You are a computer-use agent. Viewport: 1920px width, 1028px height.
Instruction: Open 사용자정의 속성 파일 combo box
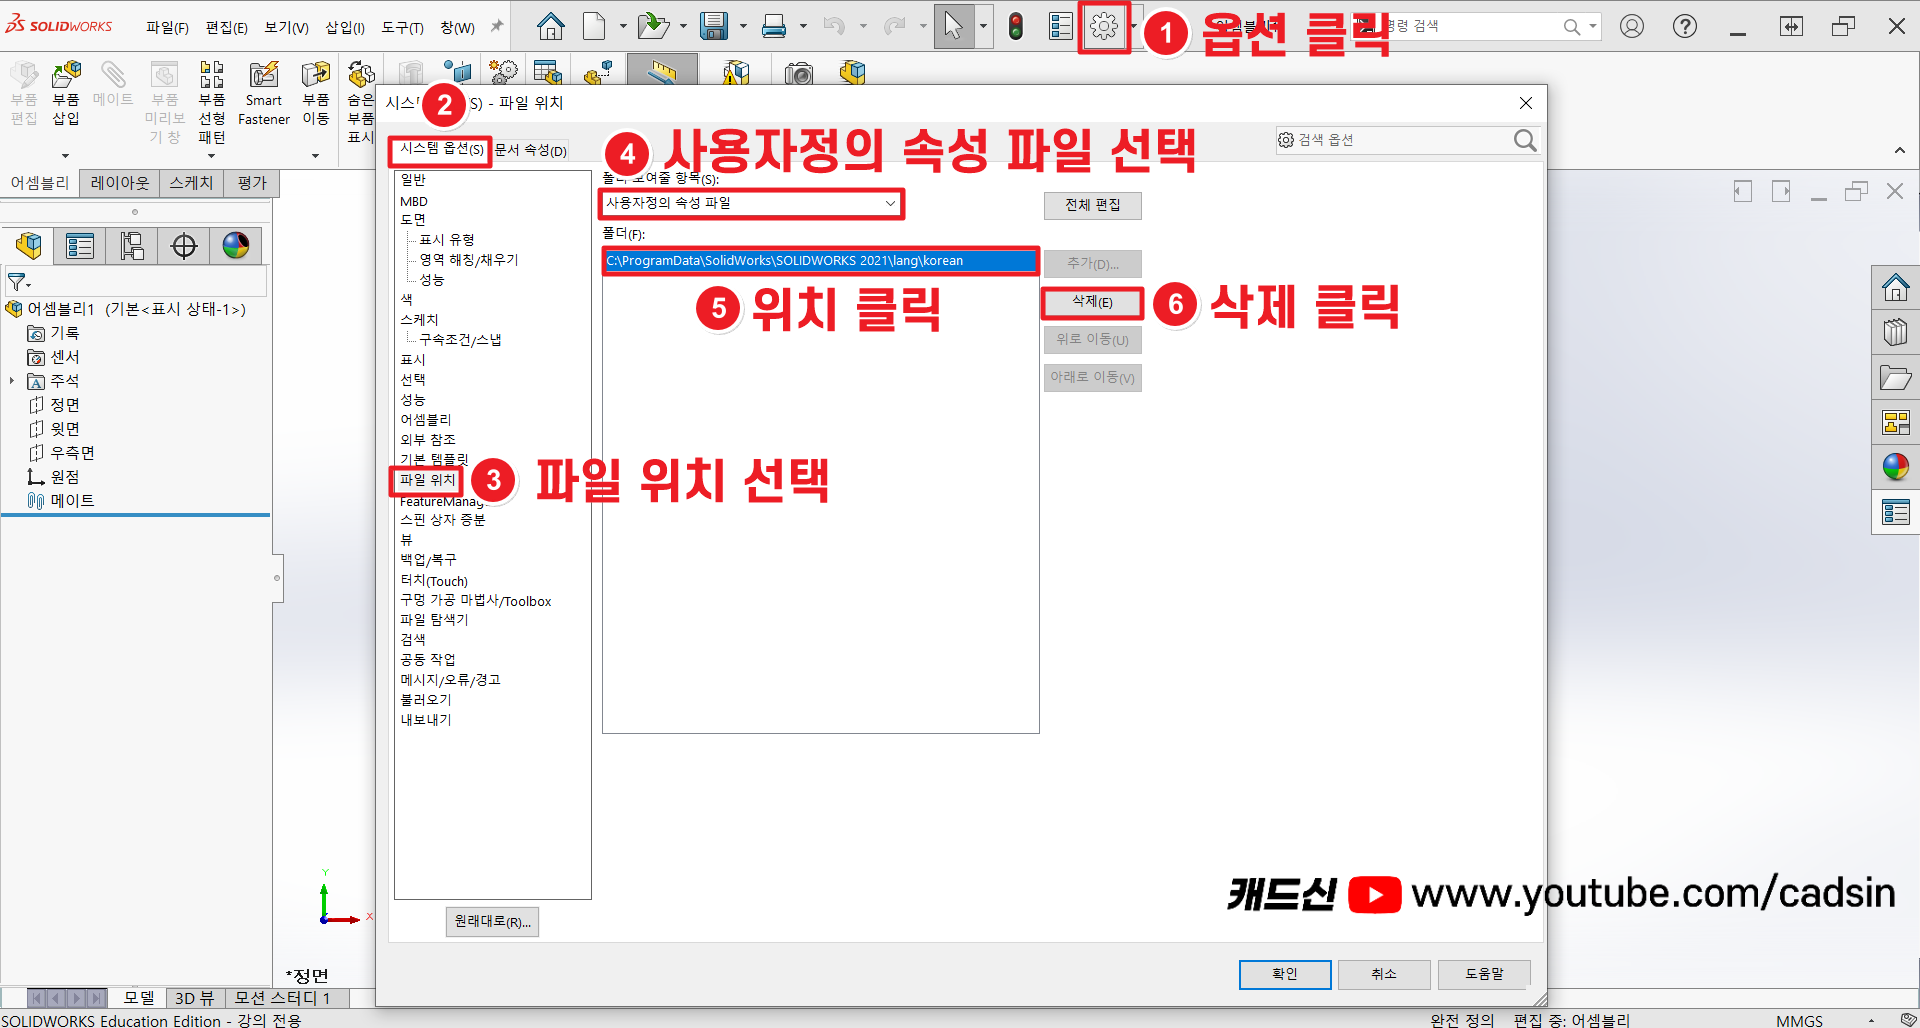(x=751, y=203)
